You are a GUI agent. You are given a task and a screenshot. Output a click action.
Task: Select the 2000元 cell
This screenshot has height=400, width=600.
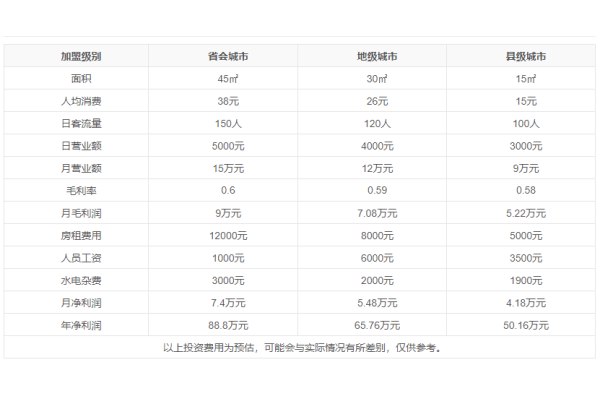pyautogui.click(x=372, y=280)
